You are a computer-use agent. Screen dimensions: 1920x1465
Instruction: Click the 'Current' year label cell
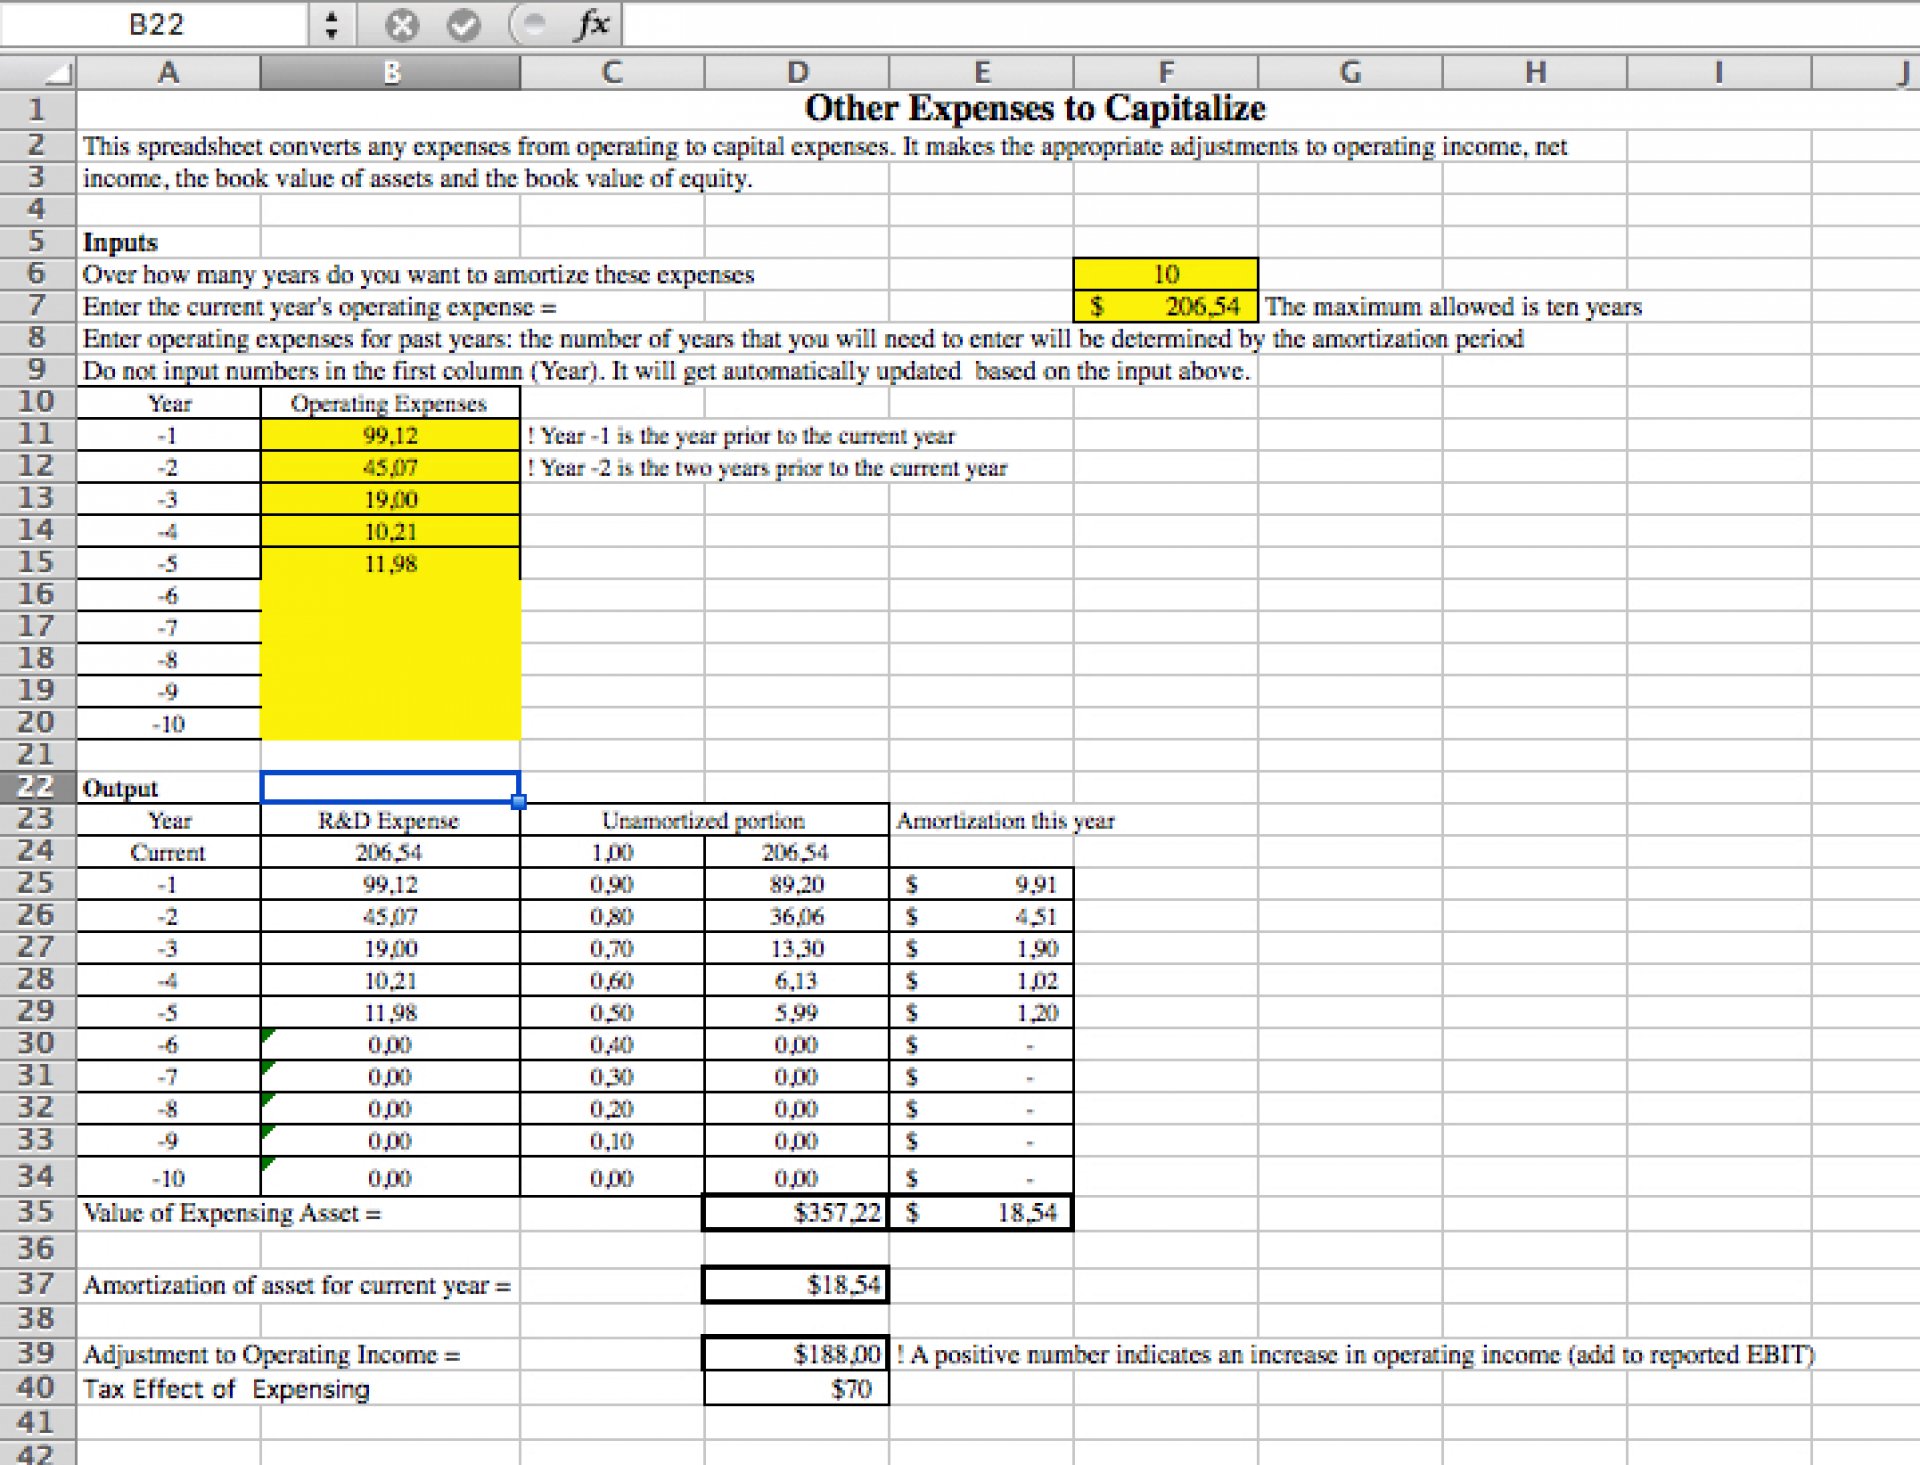click(x=168, y=852)
